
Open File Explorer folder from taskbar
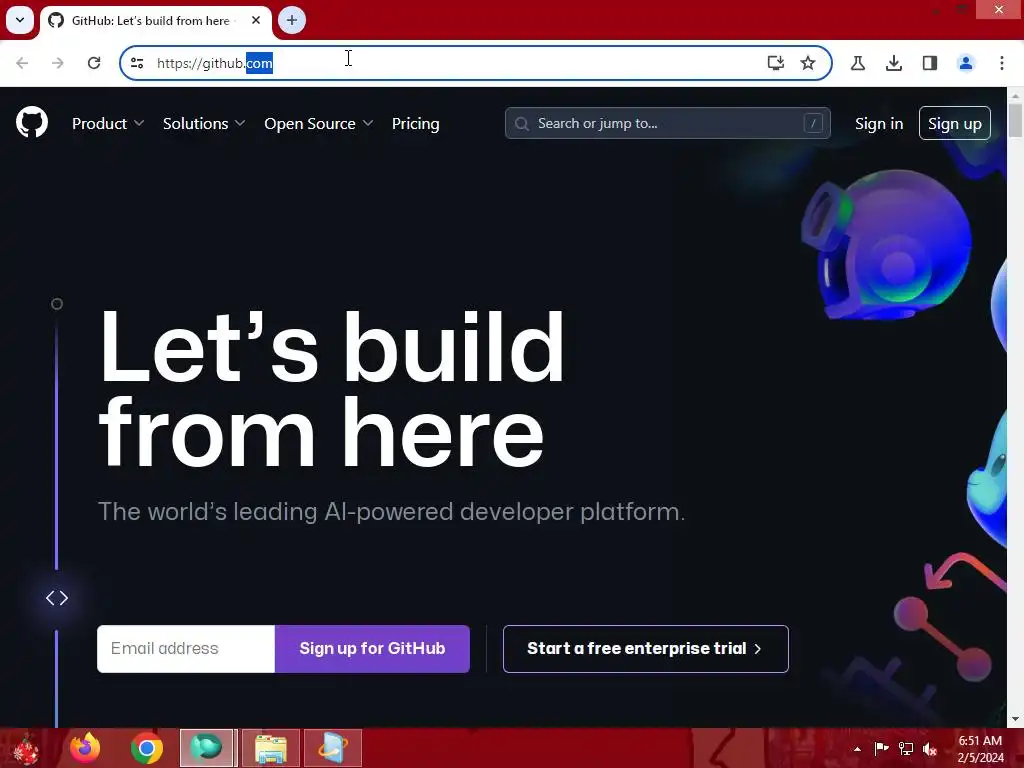click(271, 748)
